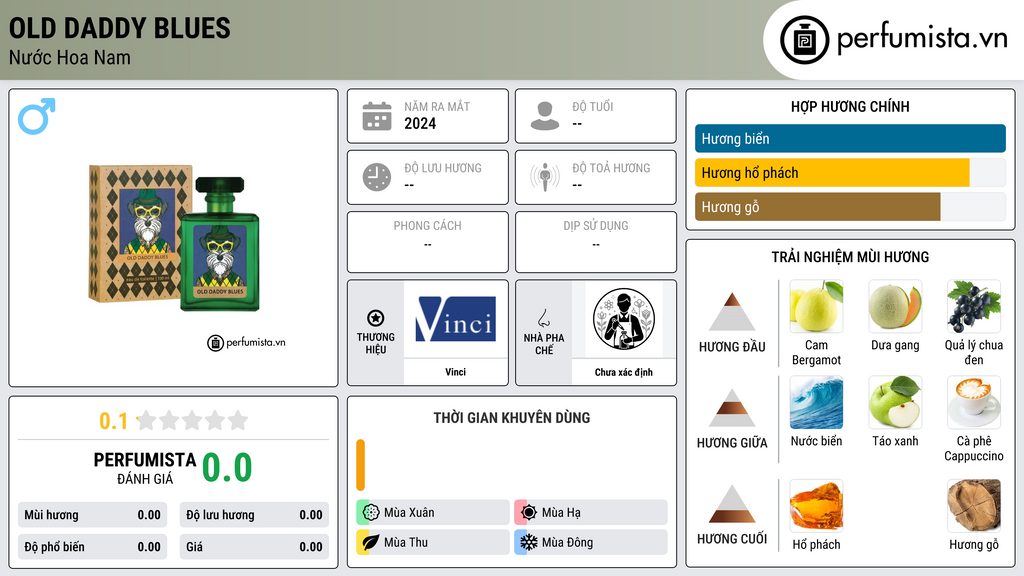Click the PERFUMISTA đánh giá label

point(145,468)
